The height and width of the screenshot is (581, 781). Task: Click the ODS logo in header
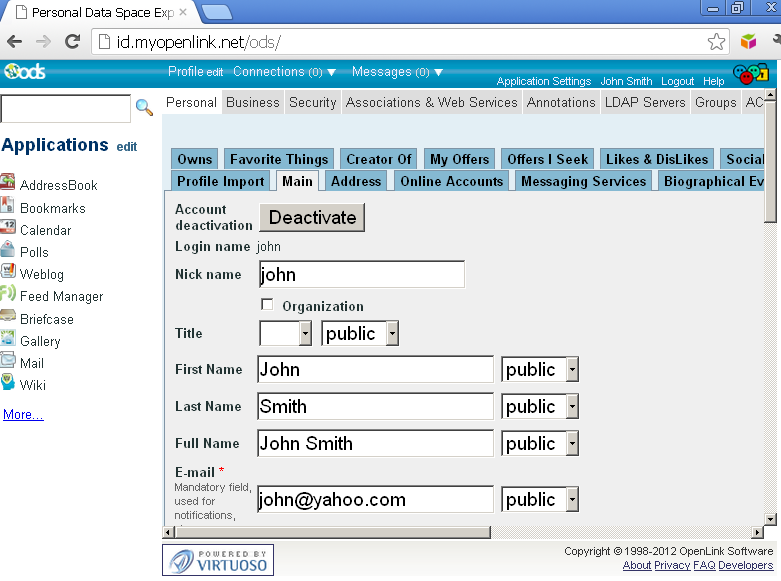24,72
